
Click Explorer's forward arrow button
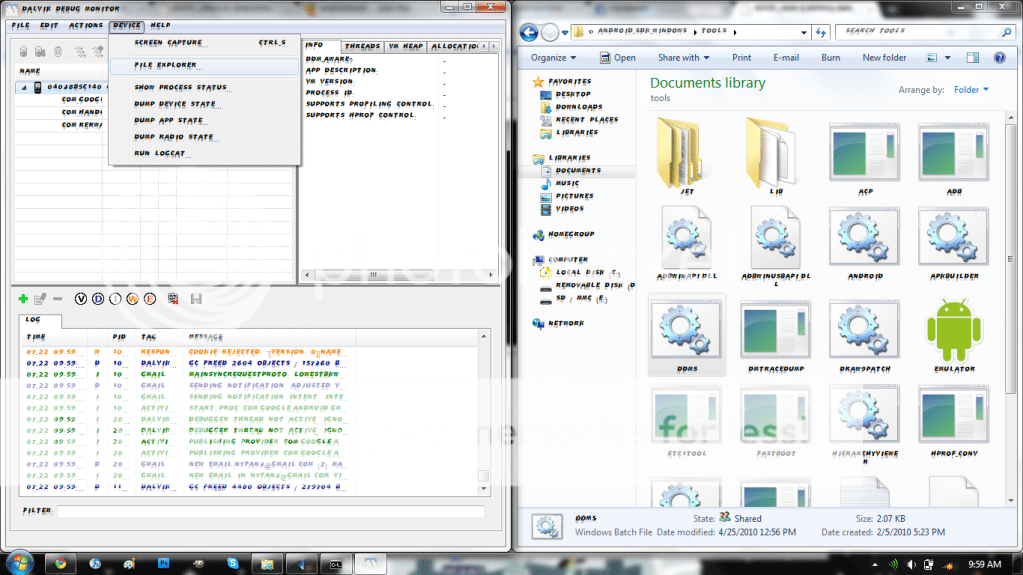(x=551, y=31)
